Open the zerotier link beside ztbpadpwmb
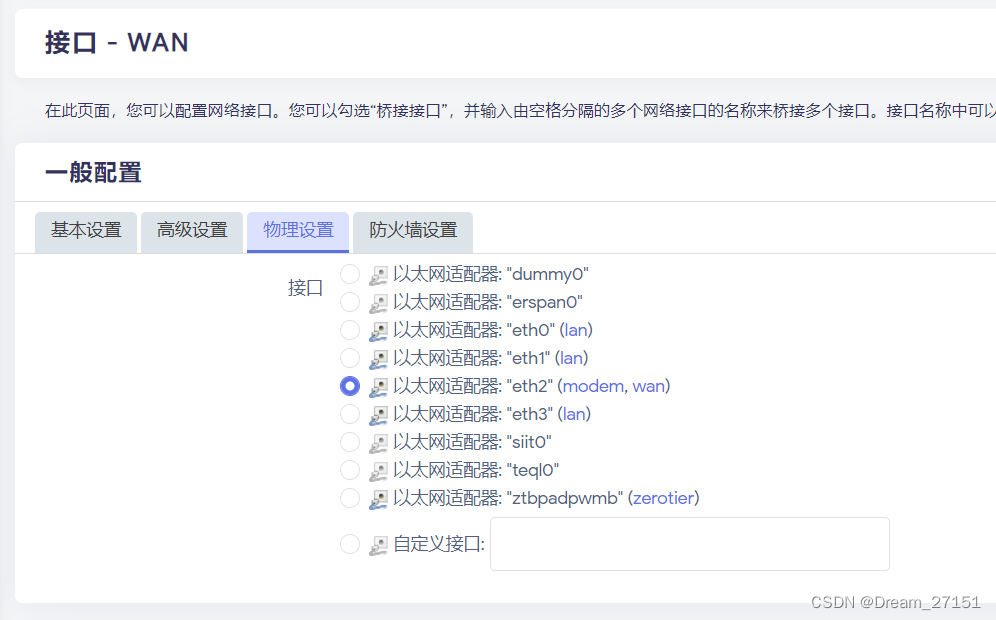 [664, 498]
